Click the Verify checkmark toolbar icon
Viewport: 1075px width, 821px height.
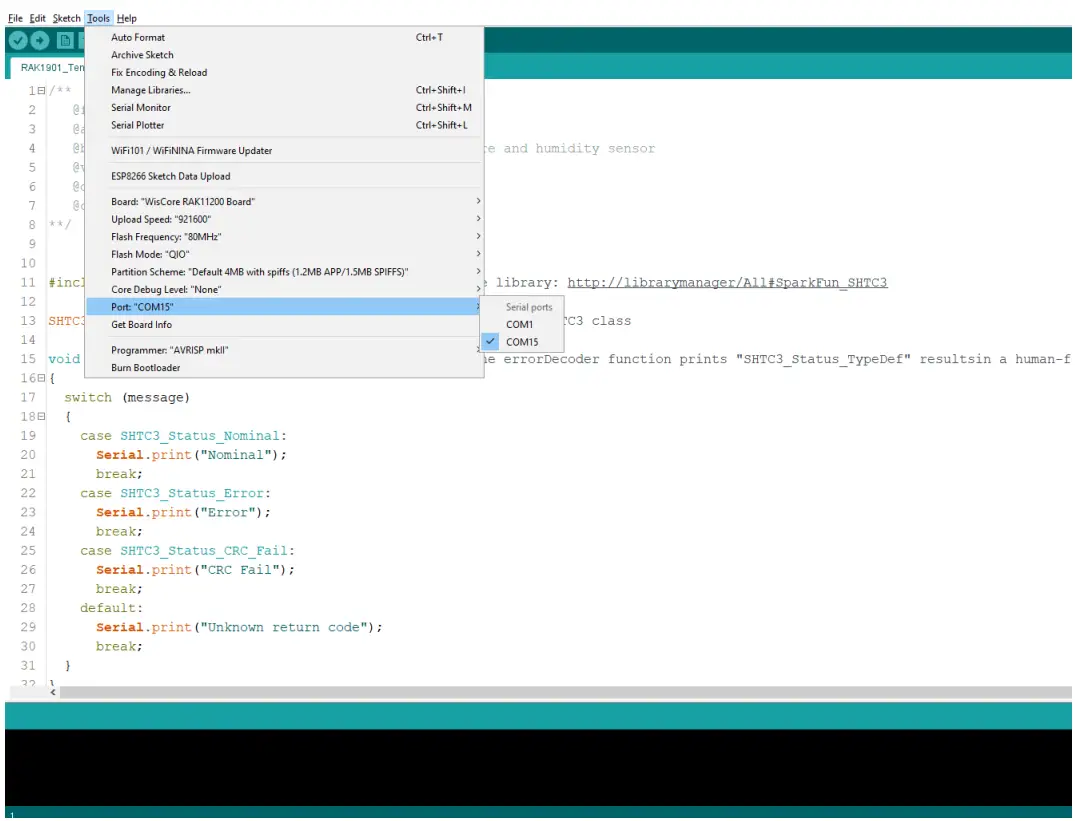[17, 40]
